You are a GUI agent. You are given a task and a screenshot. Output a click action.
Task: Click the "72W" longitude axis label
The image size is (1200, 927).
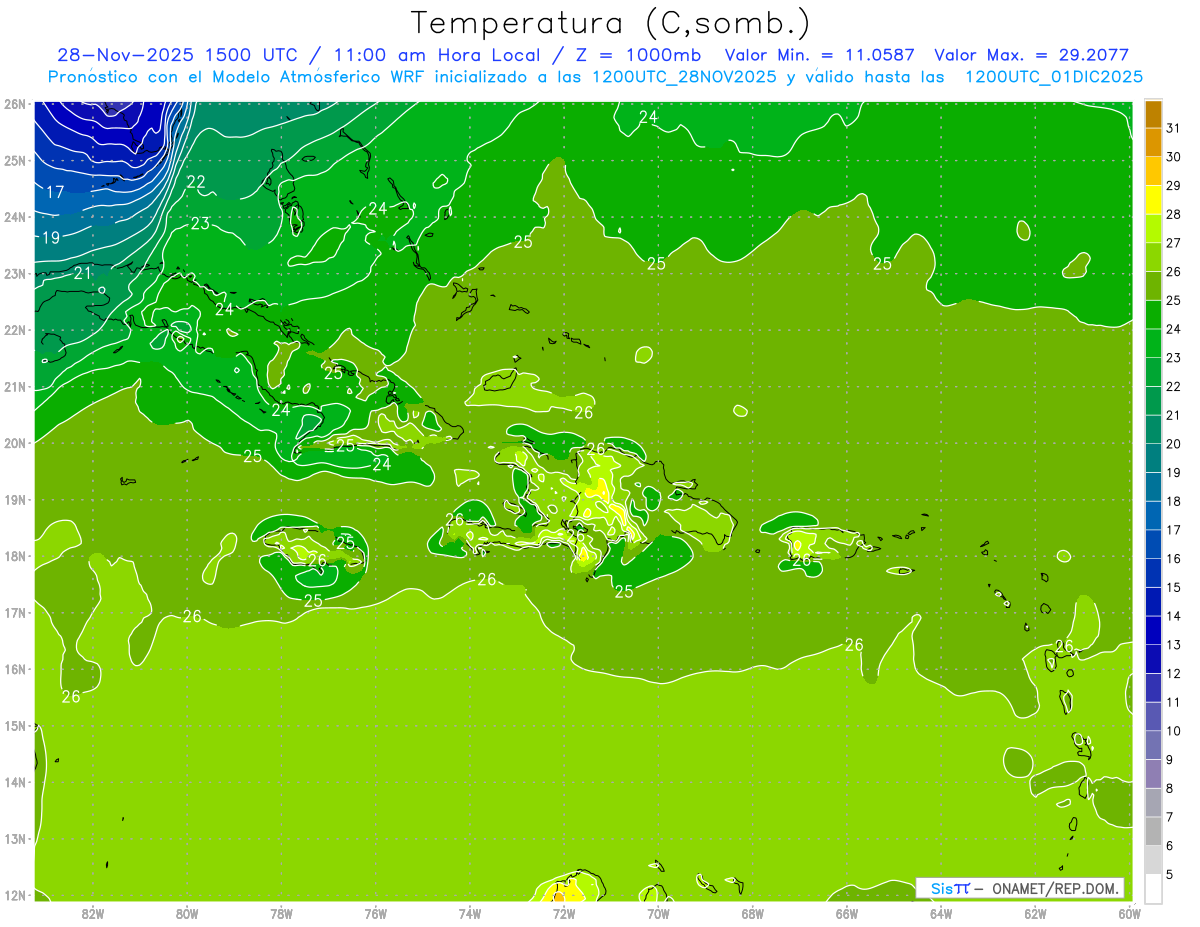(564, 913)
